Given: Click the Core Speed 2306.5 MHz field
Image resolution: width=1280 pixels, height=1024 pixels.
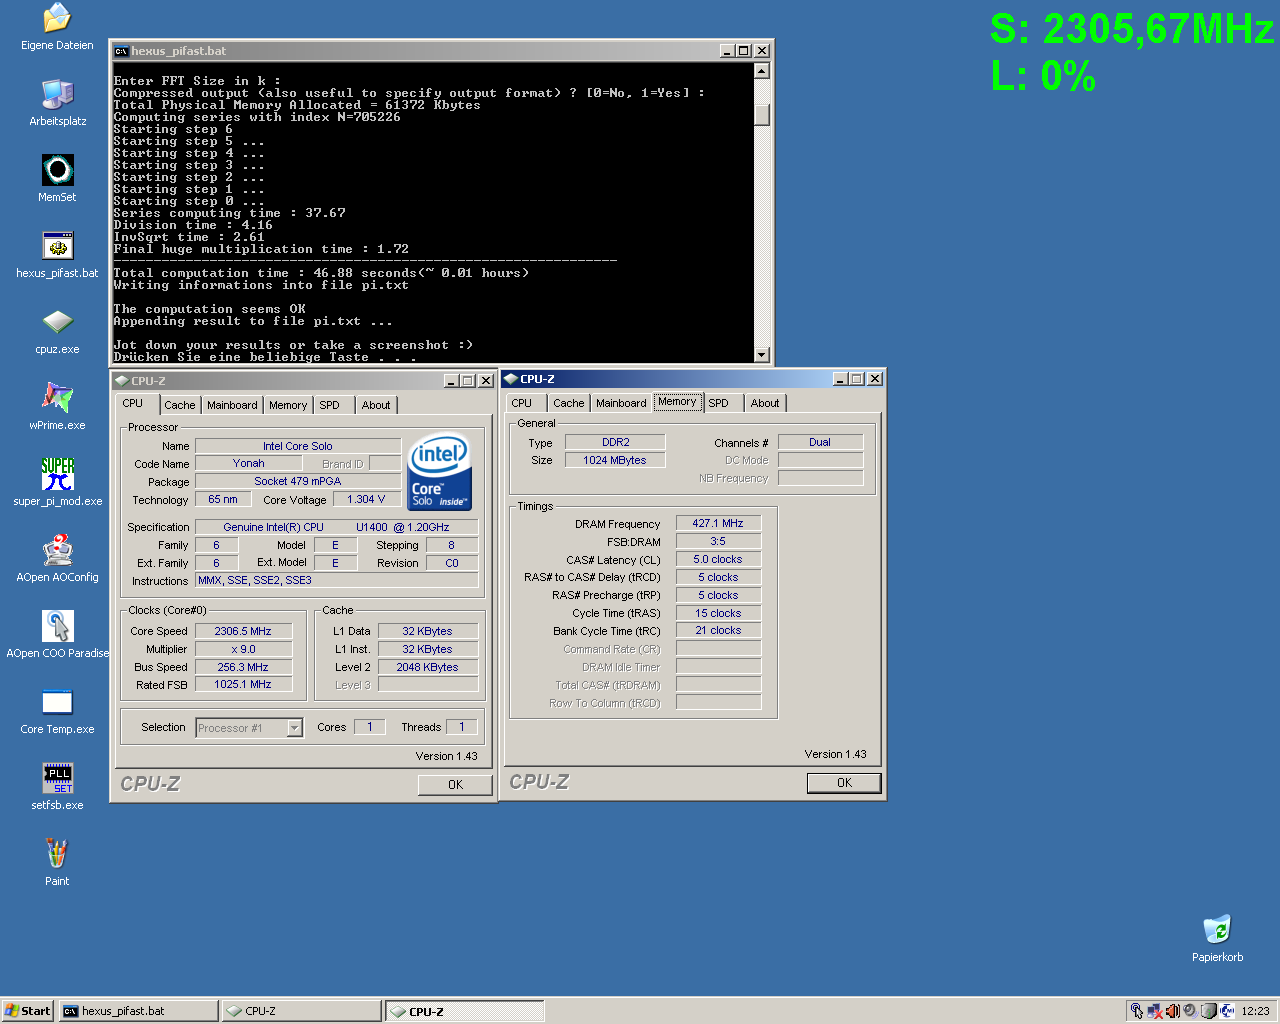Looking at the screenshot, I should point(243,631).
